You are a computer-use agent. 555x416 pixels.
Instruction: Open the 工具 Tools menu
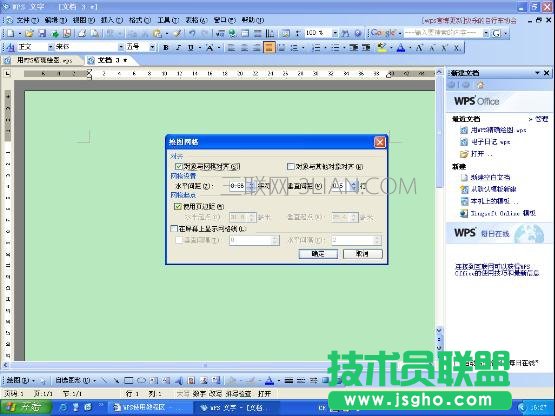pyautogui.click(x=168, y=20)
